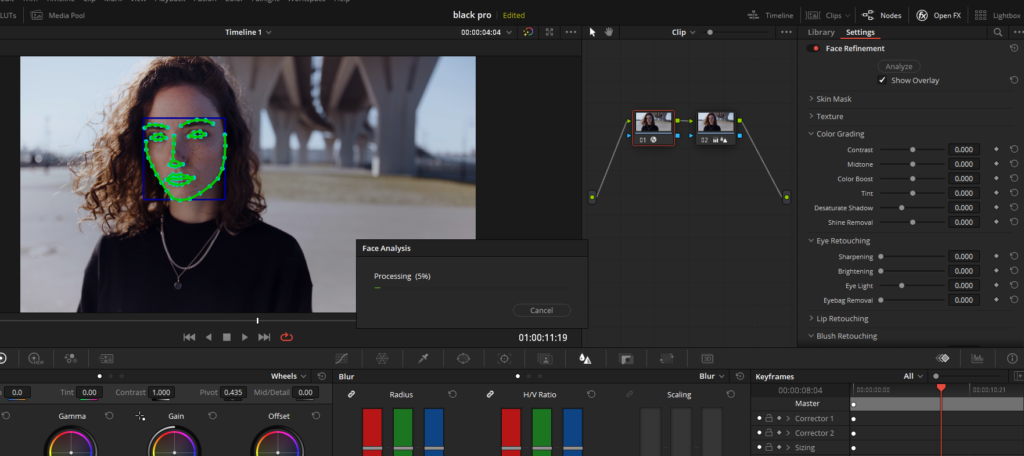The width and height of the screenshot is (1024, 456).
Task: Toggle loop playback button
Action: click(287, 337)
